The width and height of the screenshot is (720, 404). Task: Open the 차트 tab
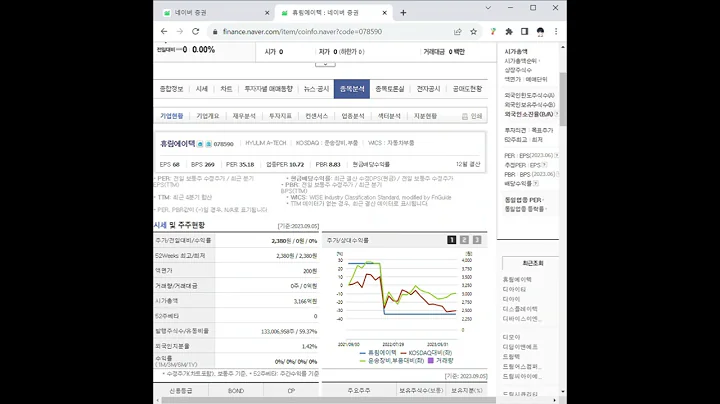(x=226, y=89)
